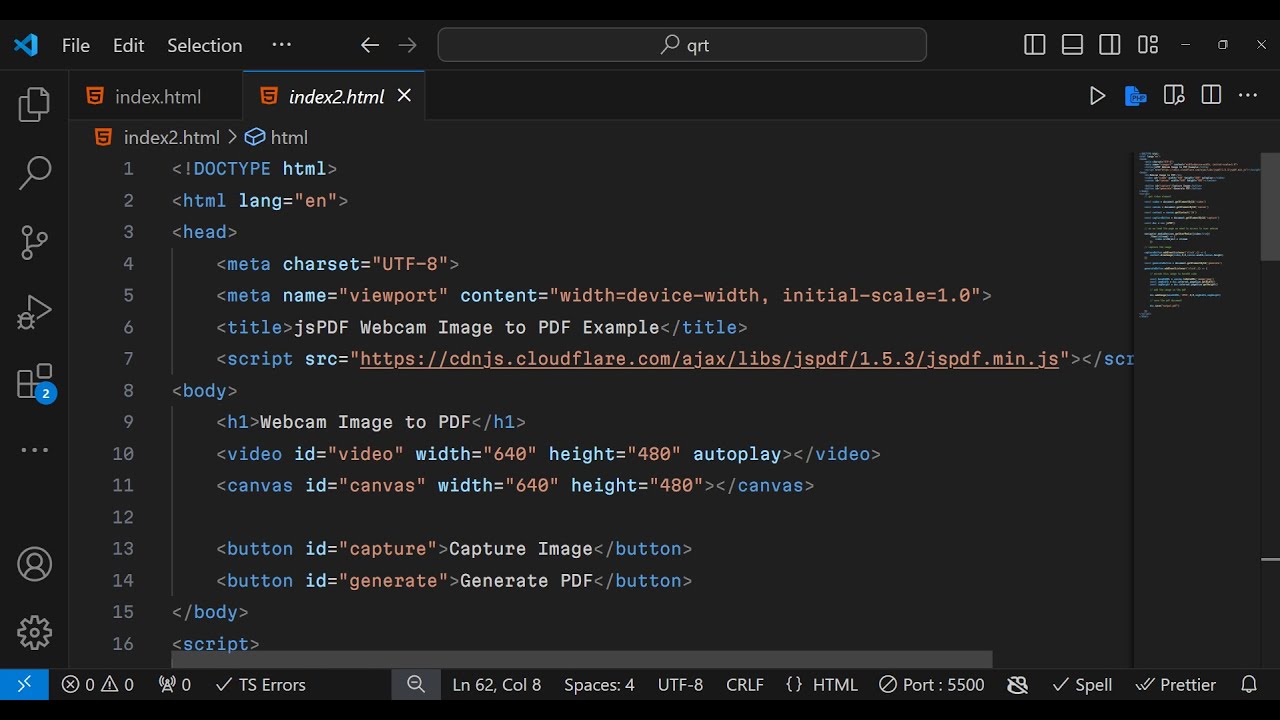Click the 'Generate PDF' text in code
The width and height of the screenshot is (1280, 720).
point(526,581)
